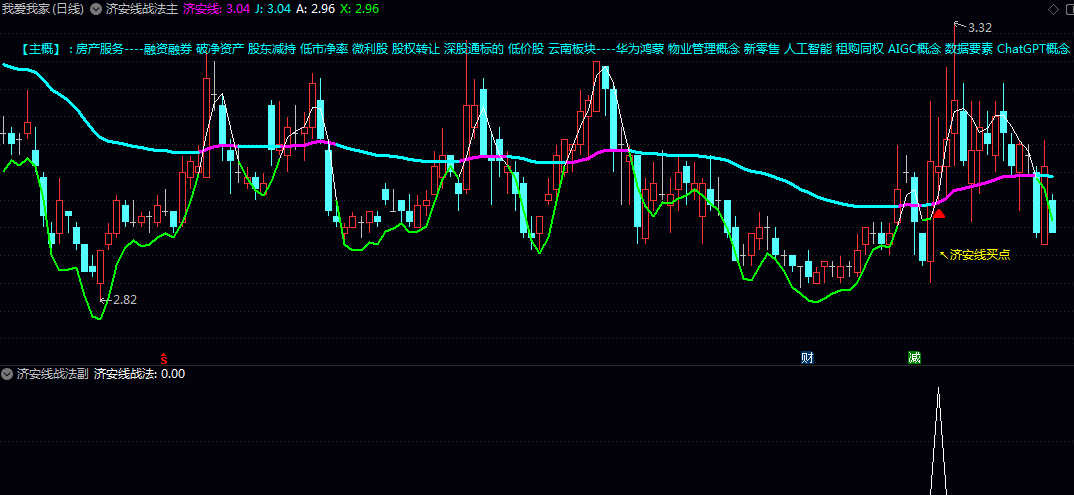Click the 物业管理概念 concept tag

[x=703, y=49]
